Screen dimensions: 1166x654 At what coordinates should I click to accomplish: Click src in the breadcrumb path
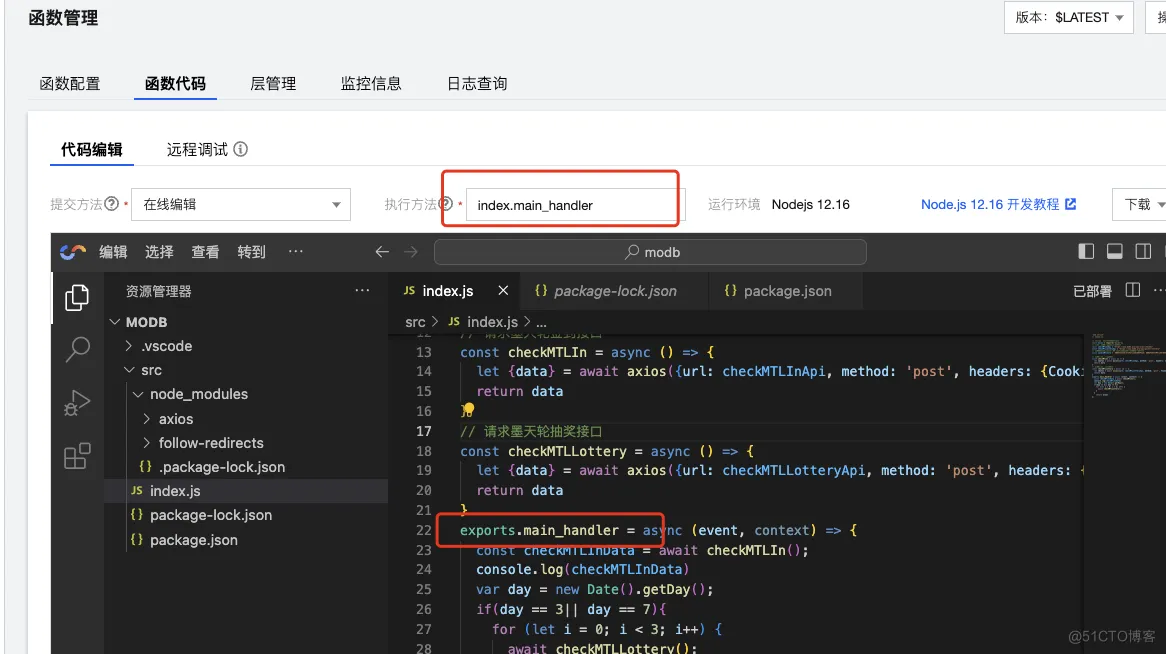(x=415, y=322)
